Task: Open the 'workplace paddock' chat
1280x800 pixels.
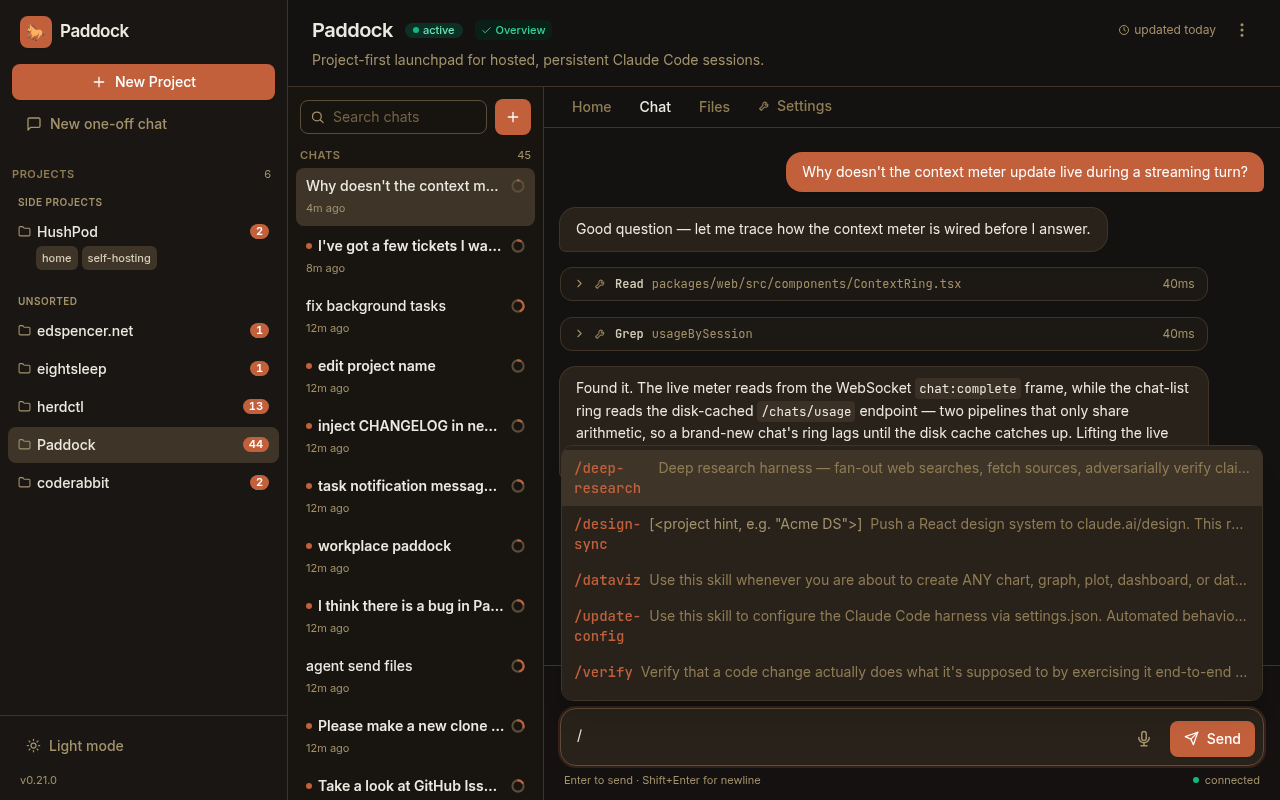Action: click(x=415, y=557)
